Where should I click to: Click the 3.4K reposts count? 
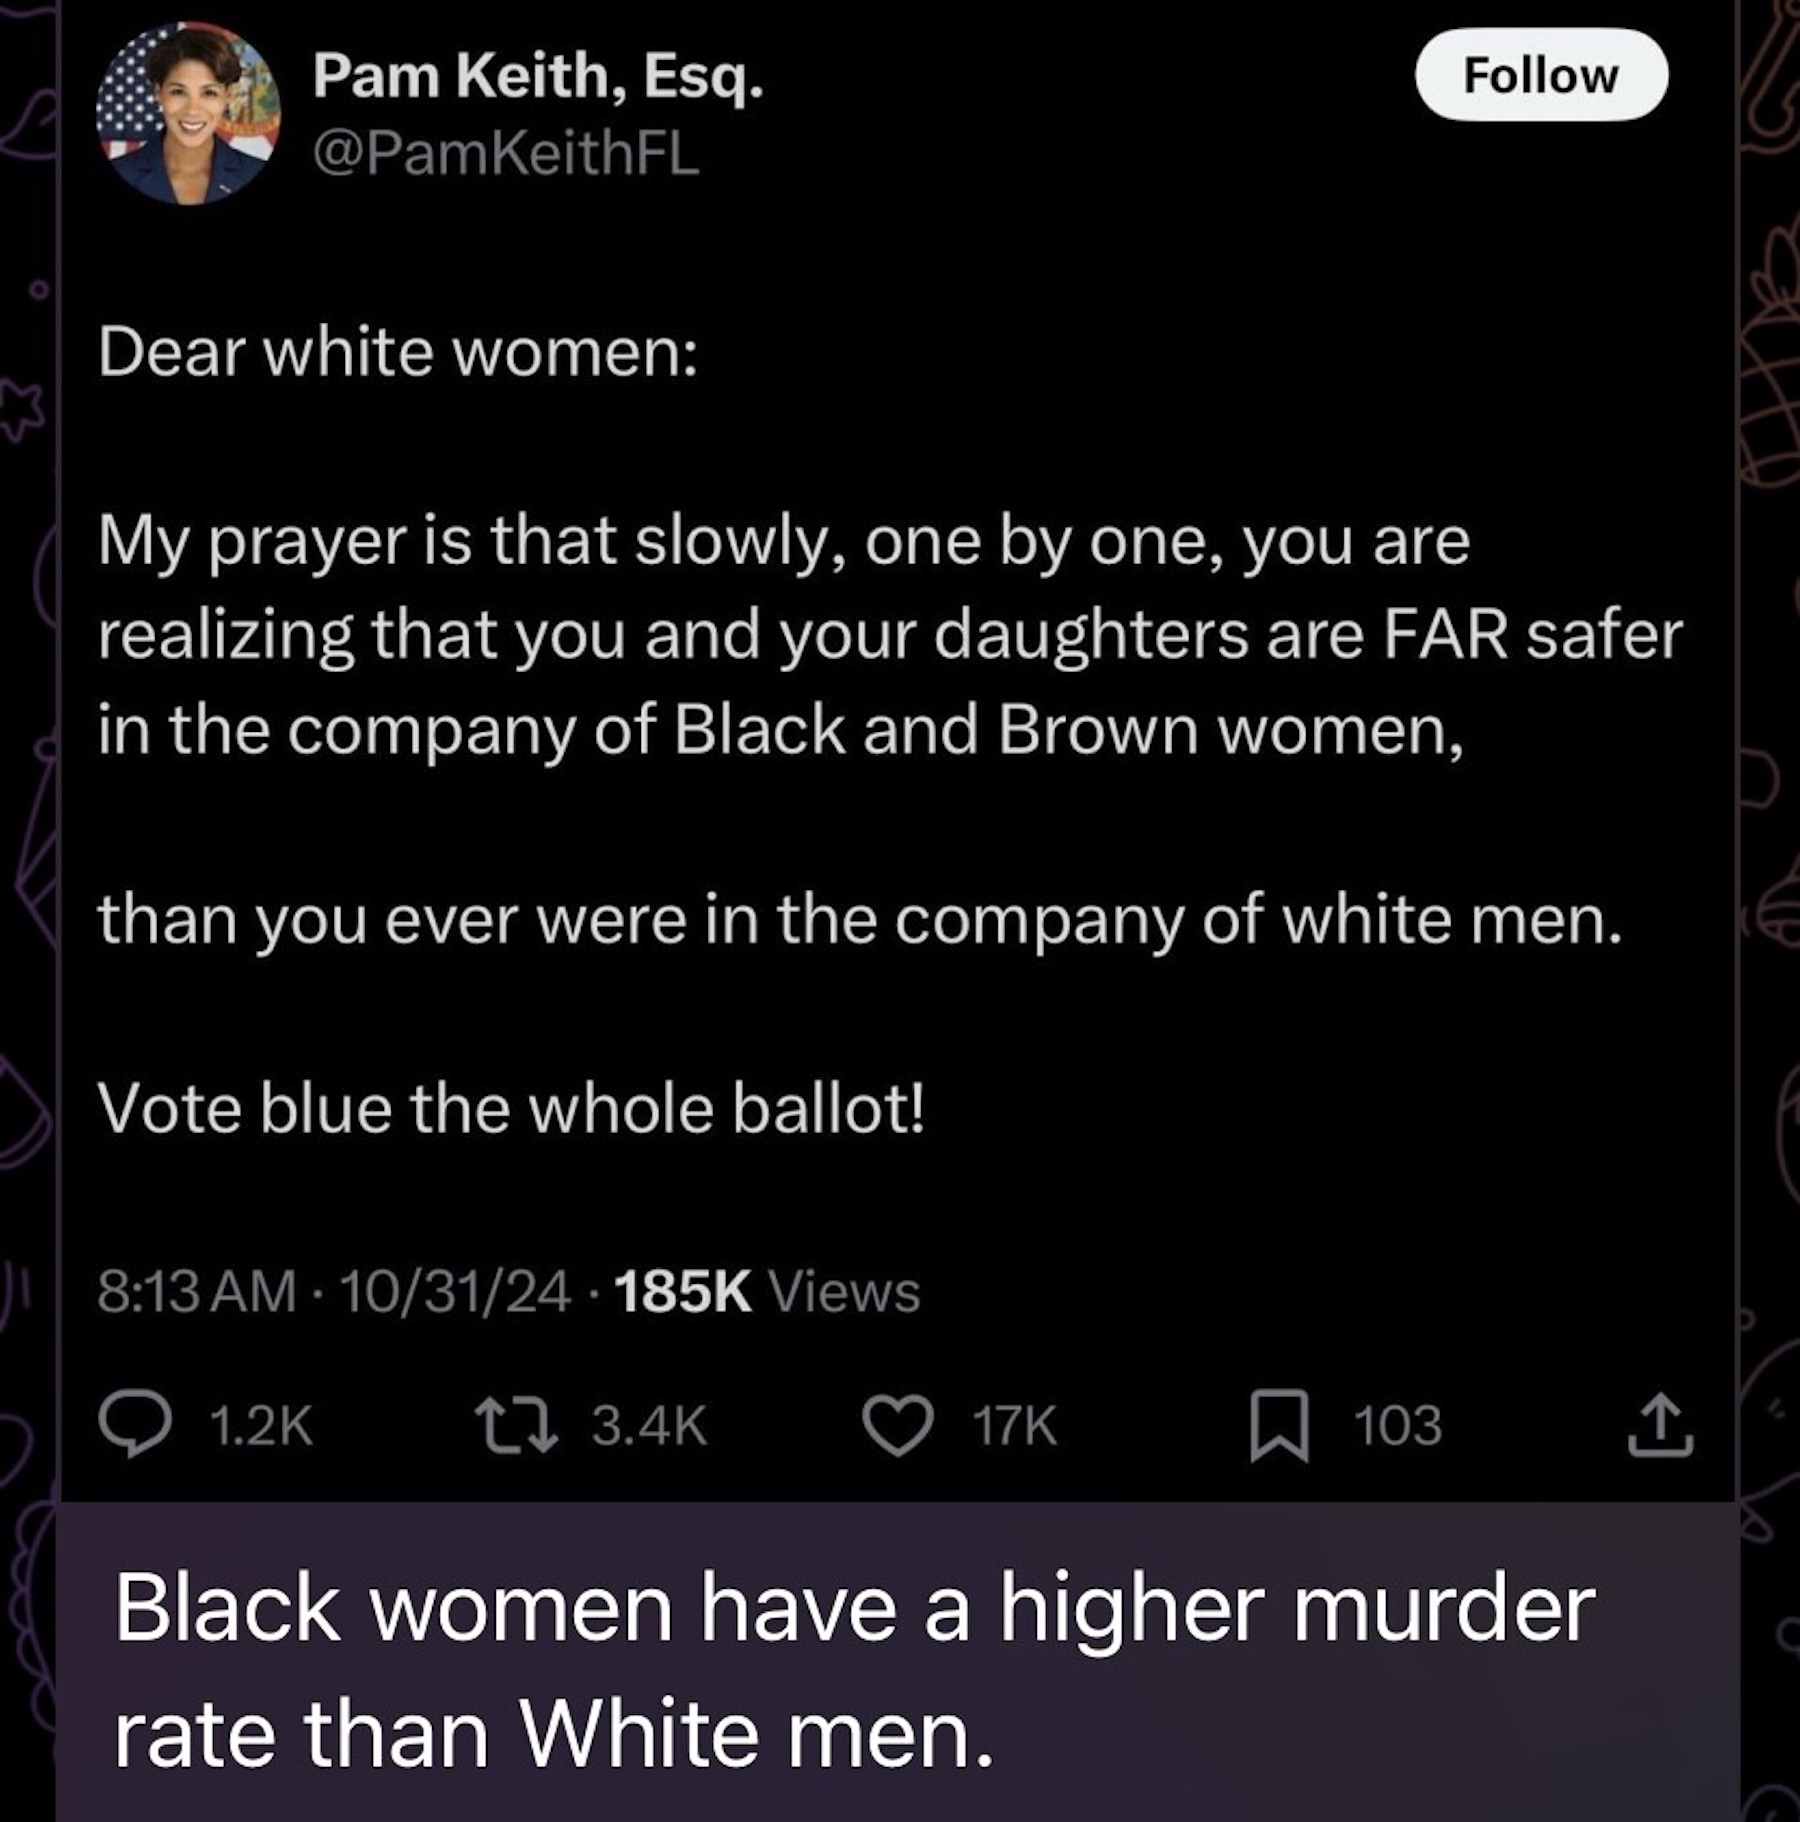[649, 1425]
